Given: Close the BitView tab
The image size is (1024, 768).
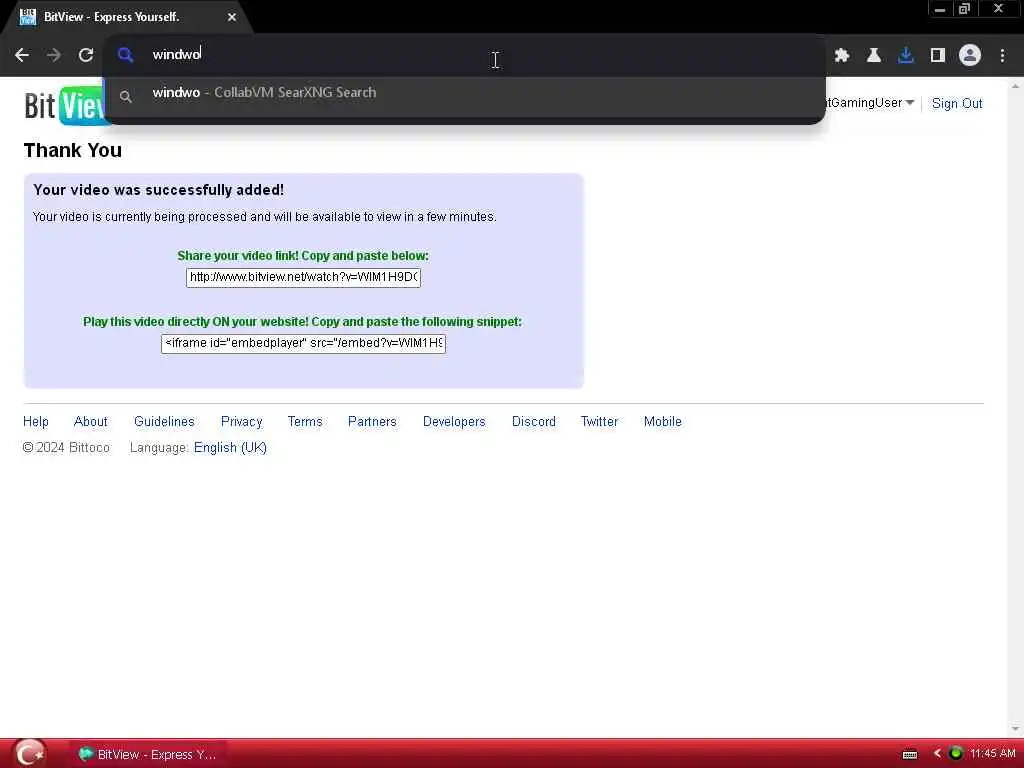Looking at the screenshot, I should tap(232, 17).
